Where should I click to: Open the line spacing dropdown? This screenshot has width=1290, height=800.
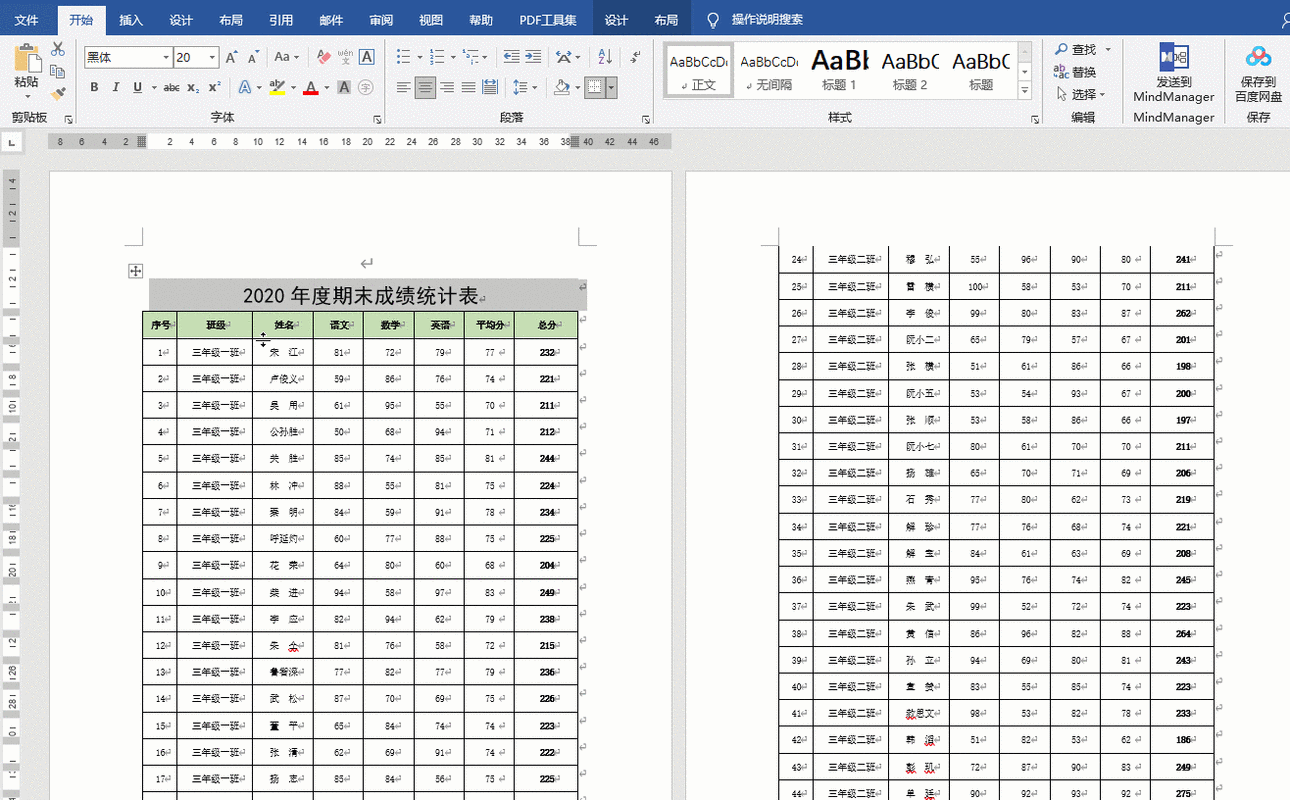[x=524, y=87]
